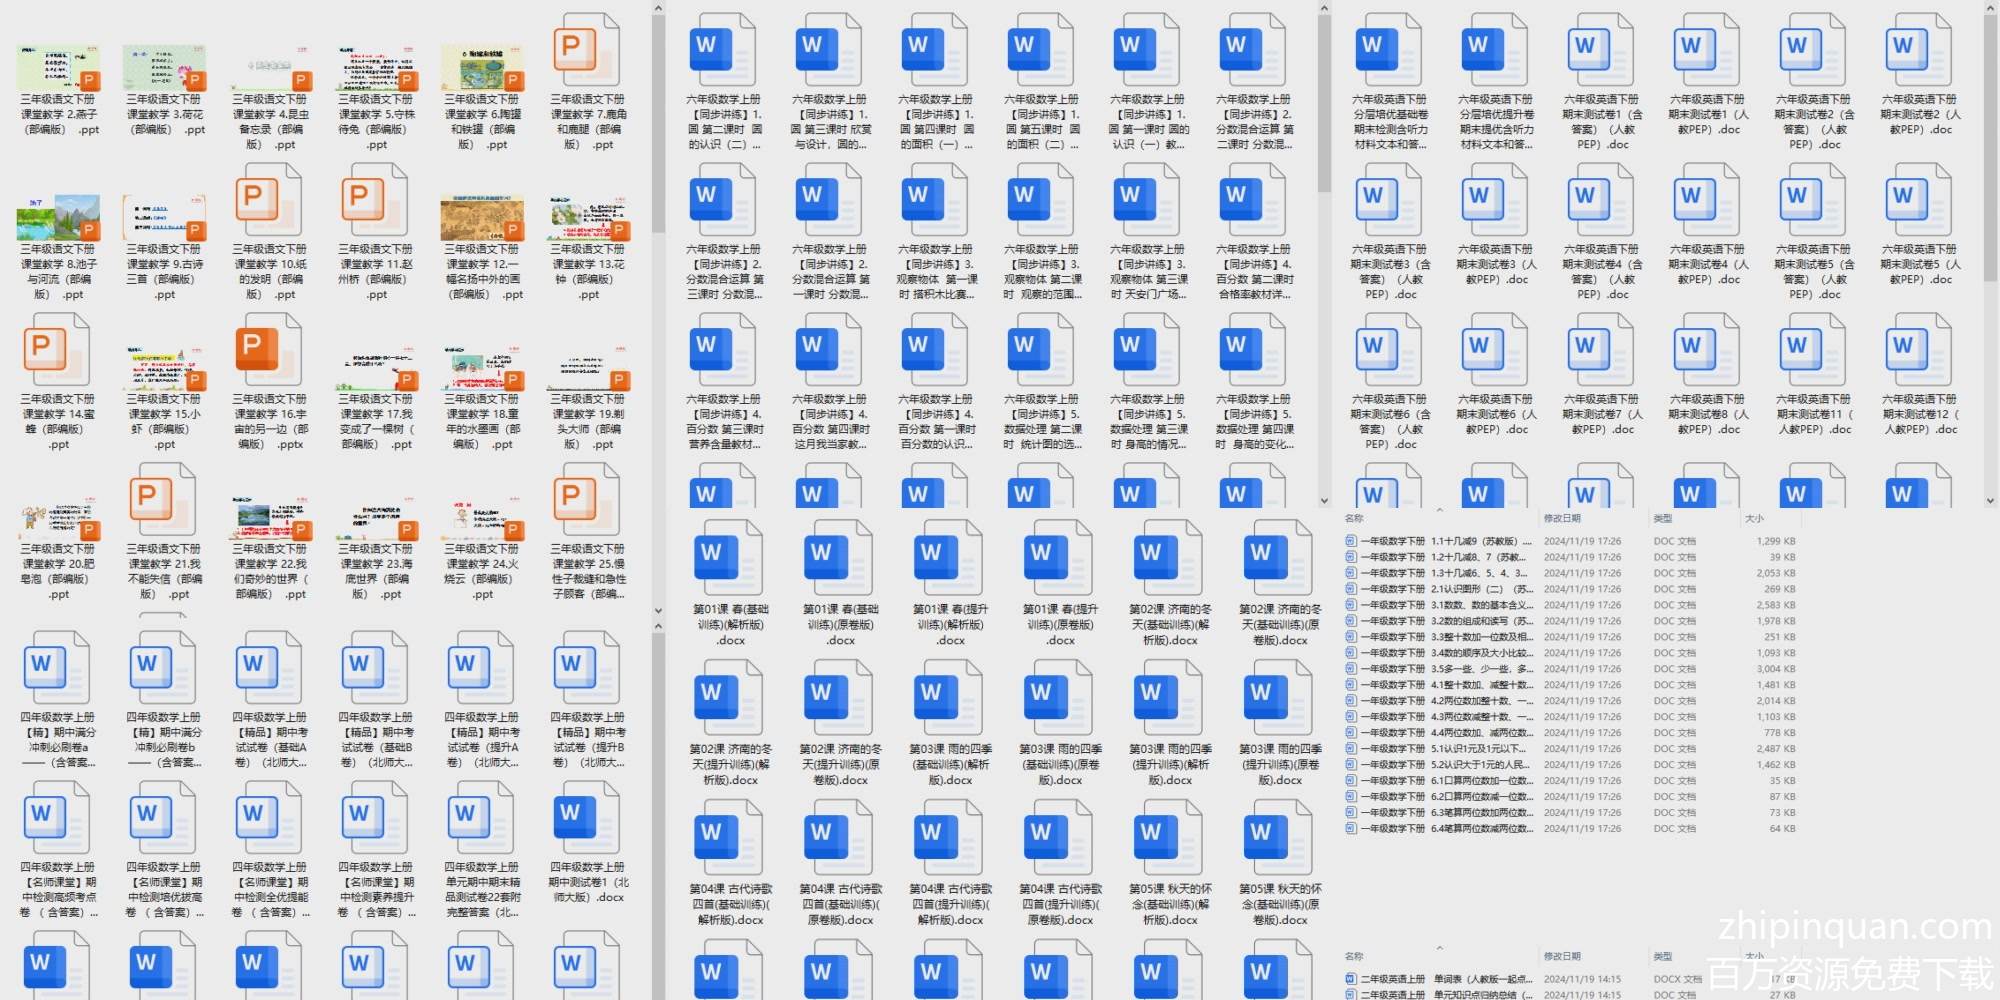This screenshot has height=1000, width=2000.
Task: Sort 一年级数学 list by 类型 column header
Action: (1663, 518)
